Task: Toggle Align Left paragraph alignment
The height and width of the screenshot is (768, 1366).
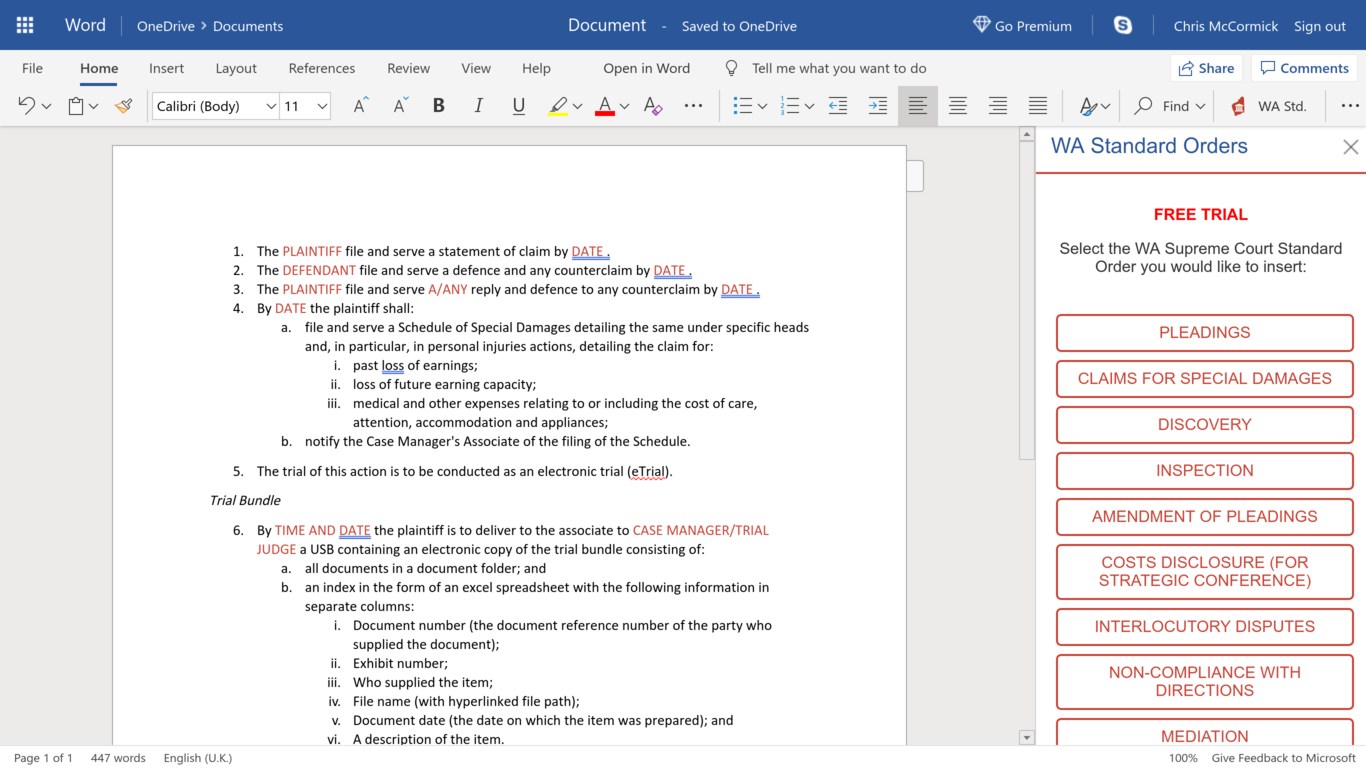Action: coord(918,106)
